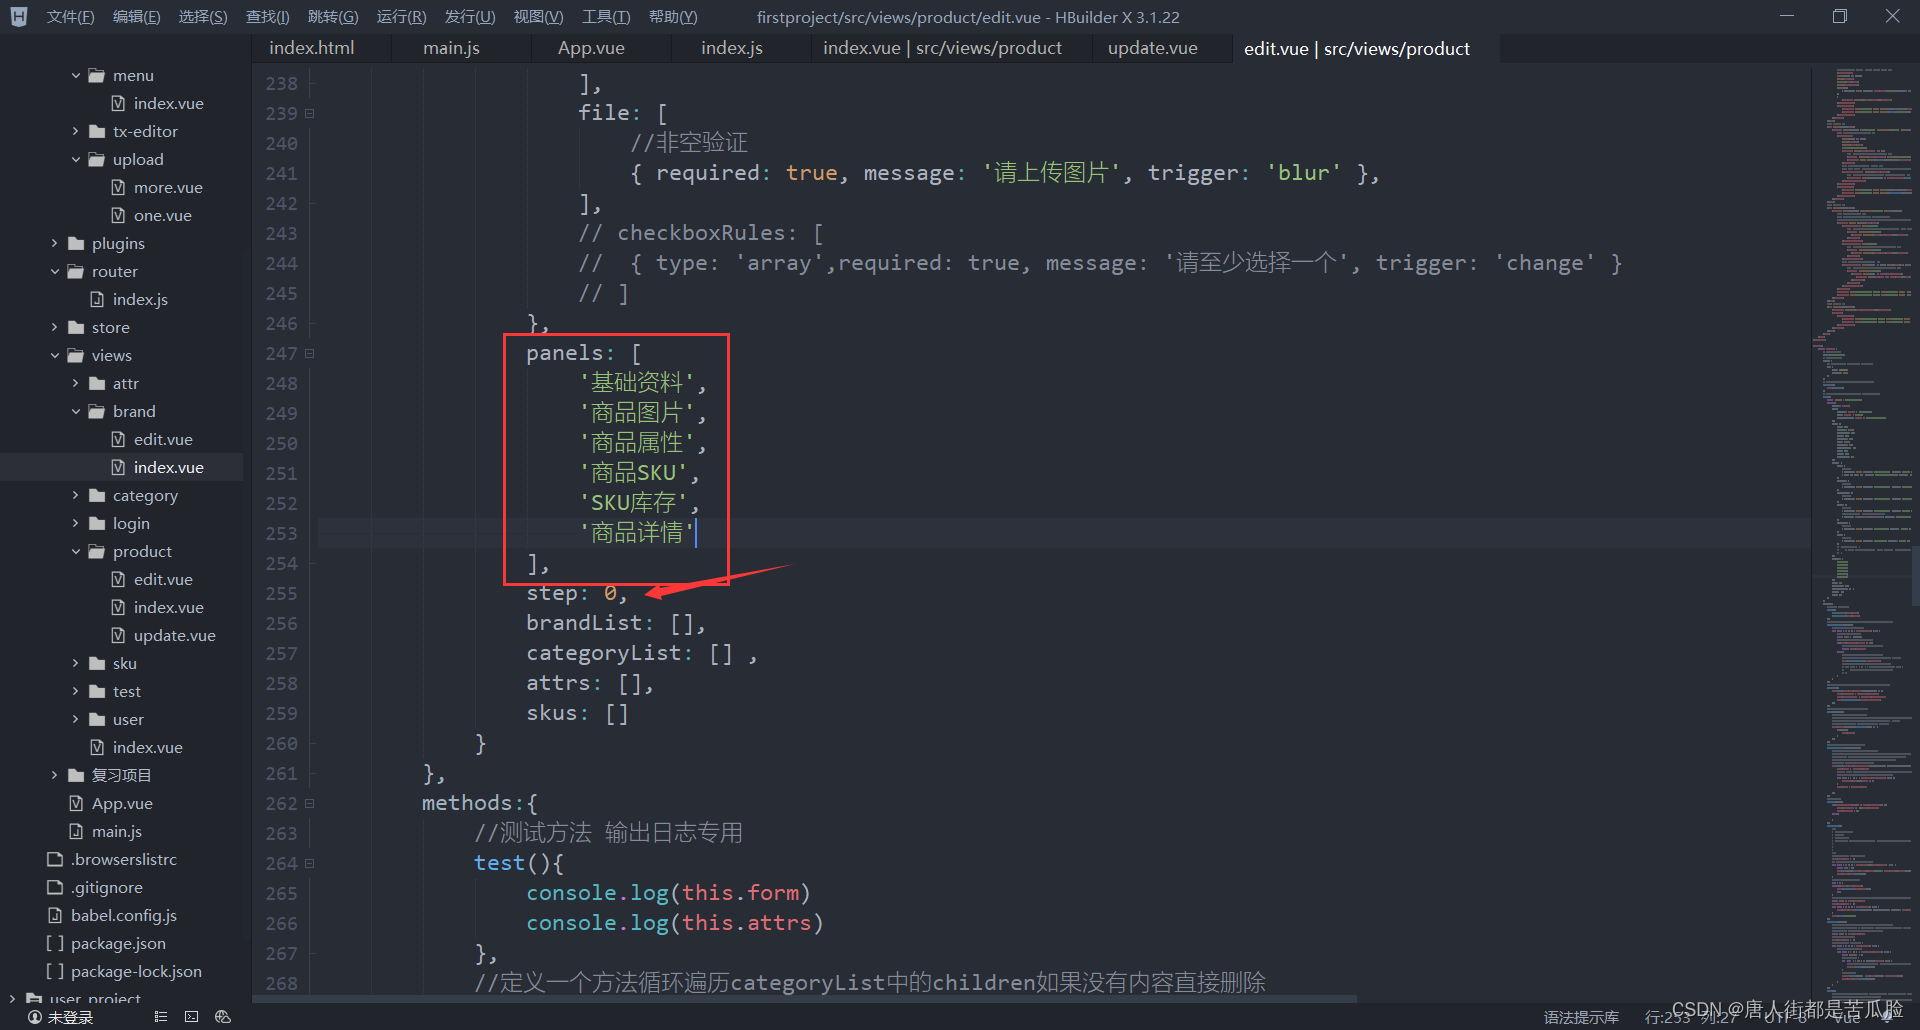Open the cloud browser icon in status bar

(x=223, y=1016)
